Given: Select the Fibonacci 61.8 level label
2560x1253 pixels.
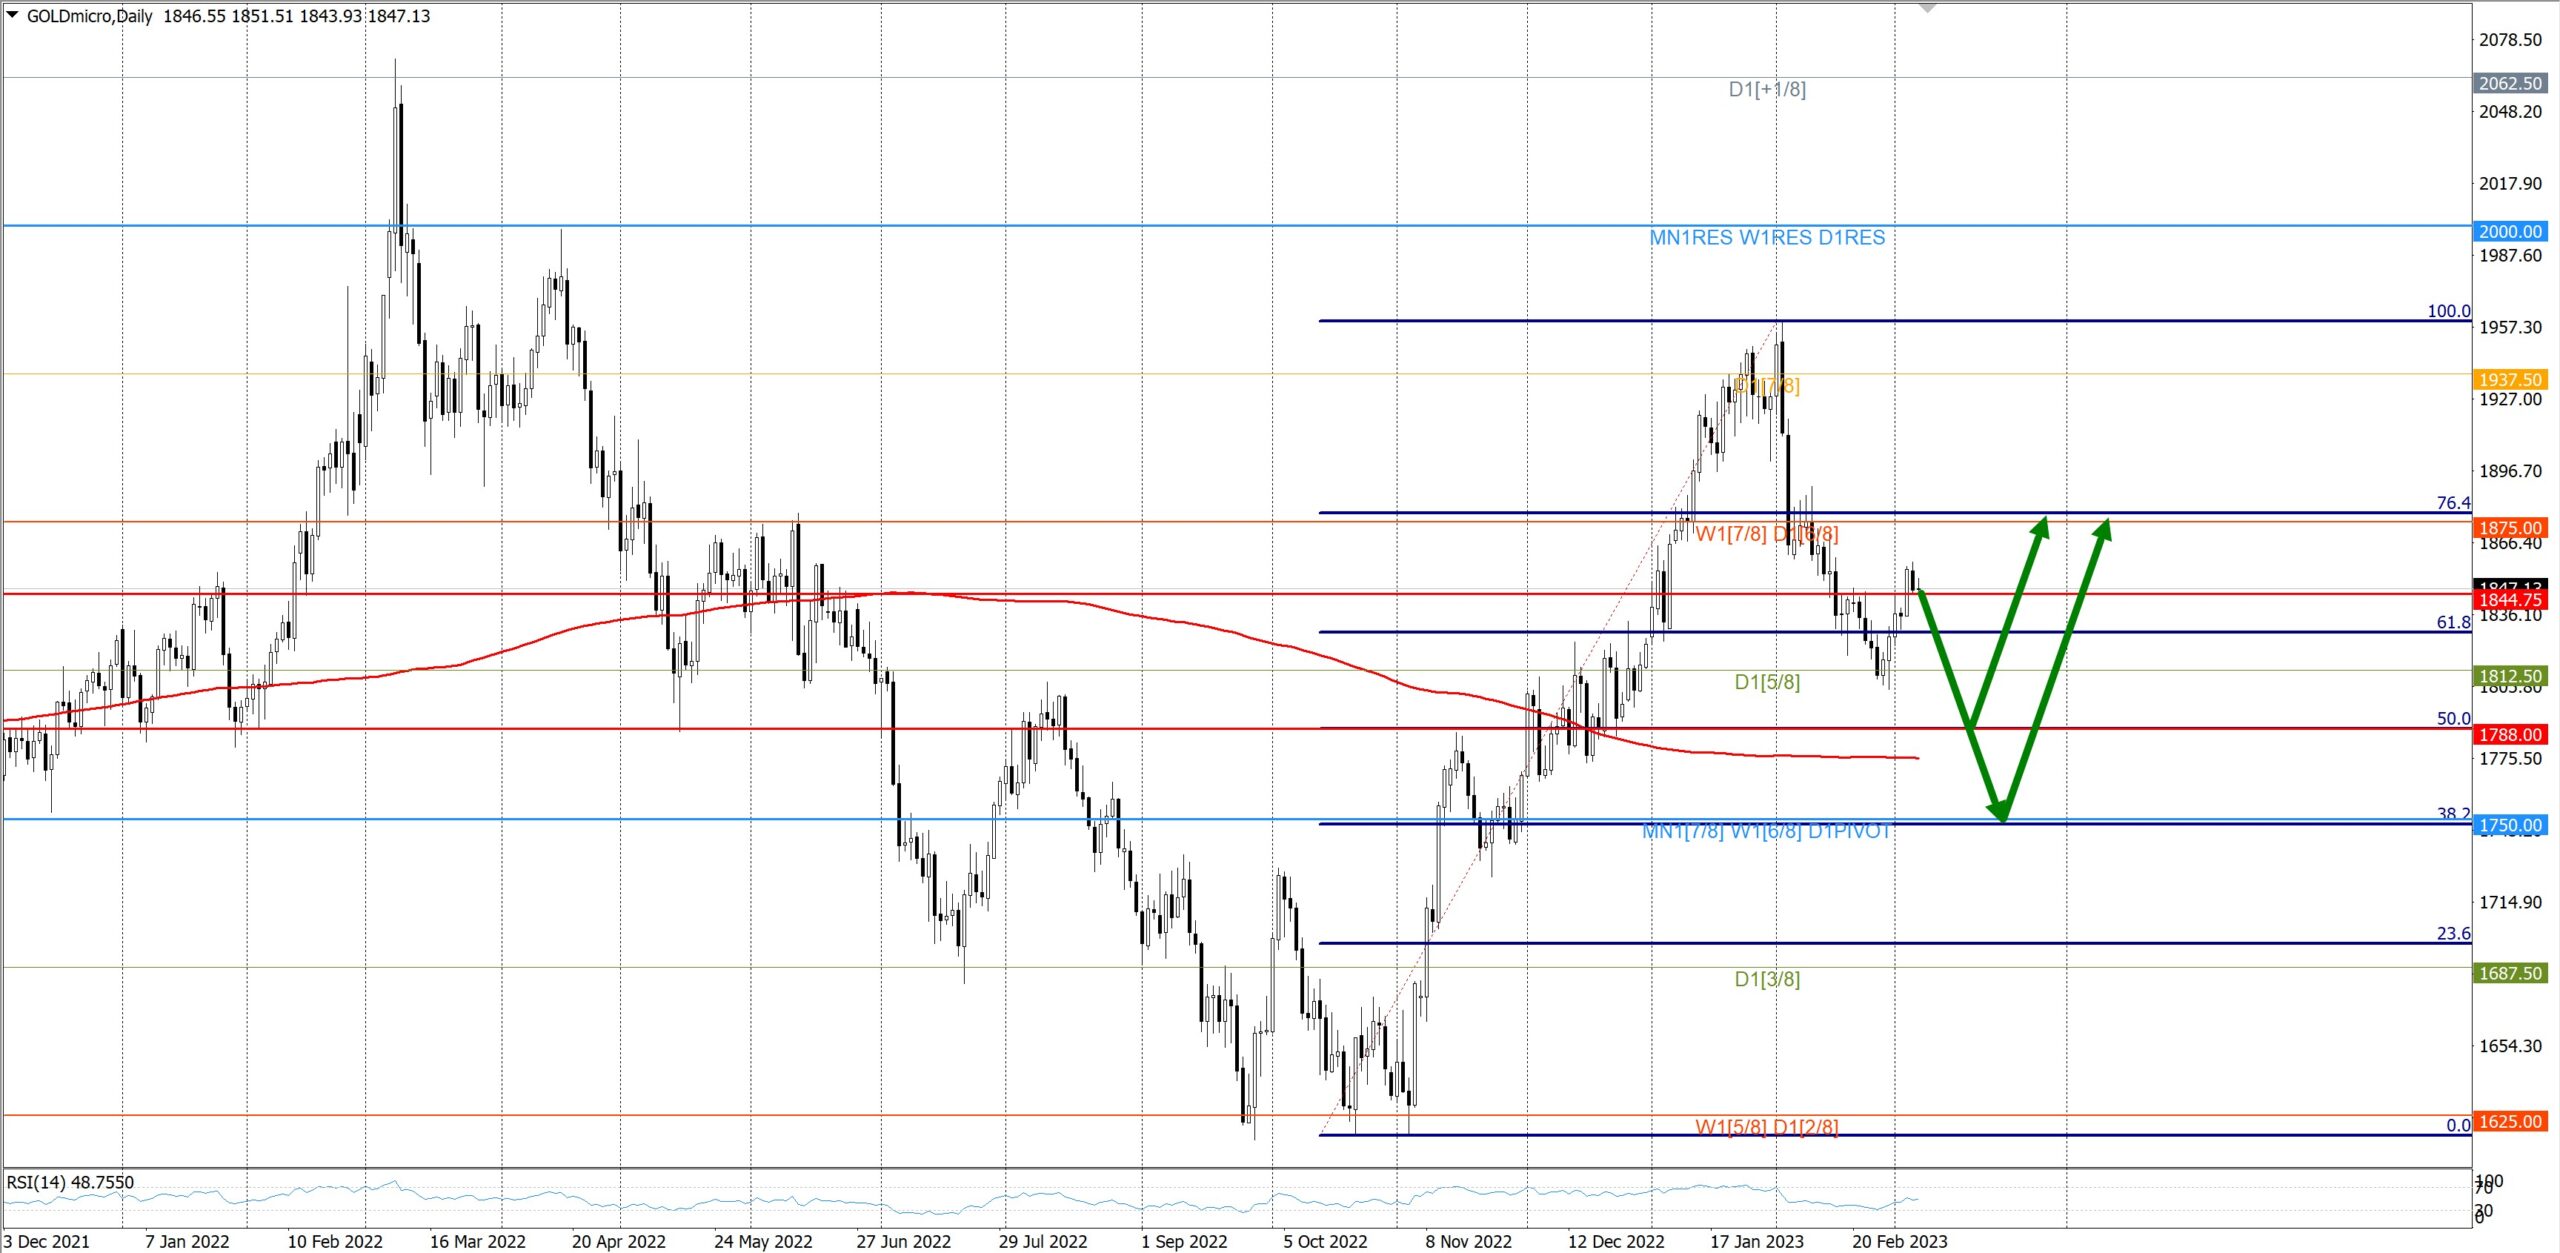Looking at the screenshot, I should coord(2452,622).
